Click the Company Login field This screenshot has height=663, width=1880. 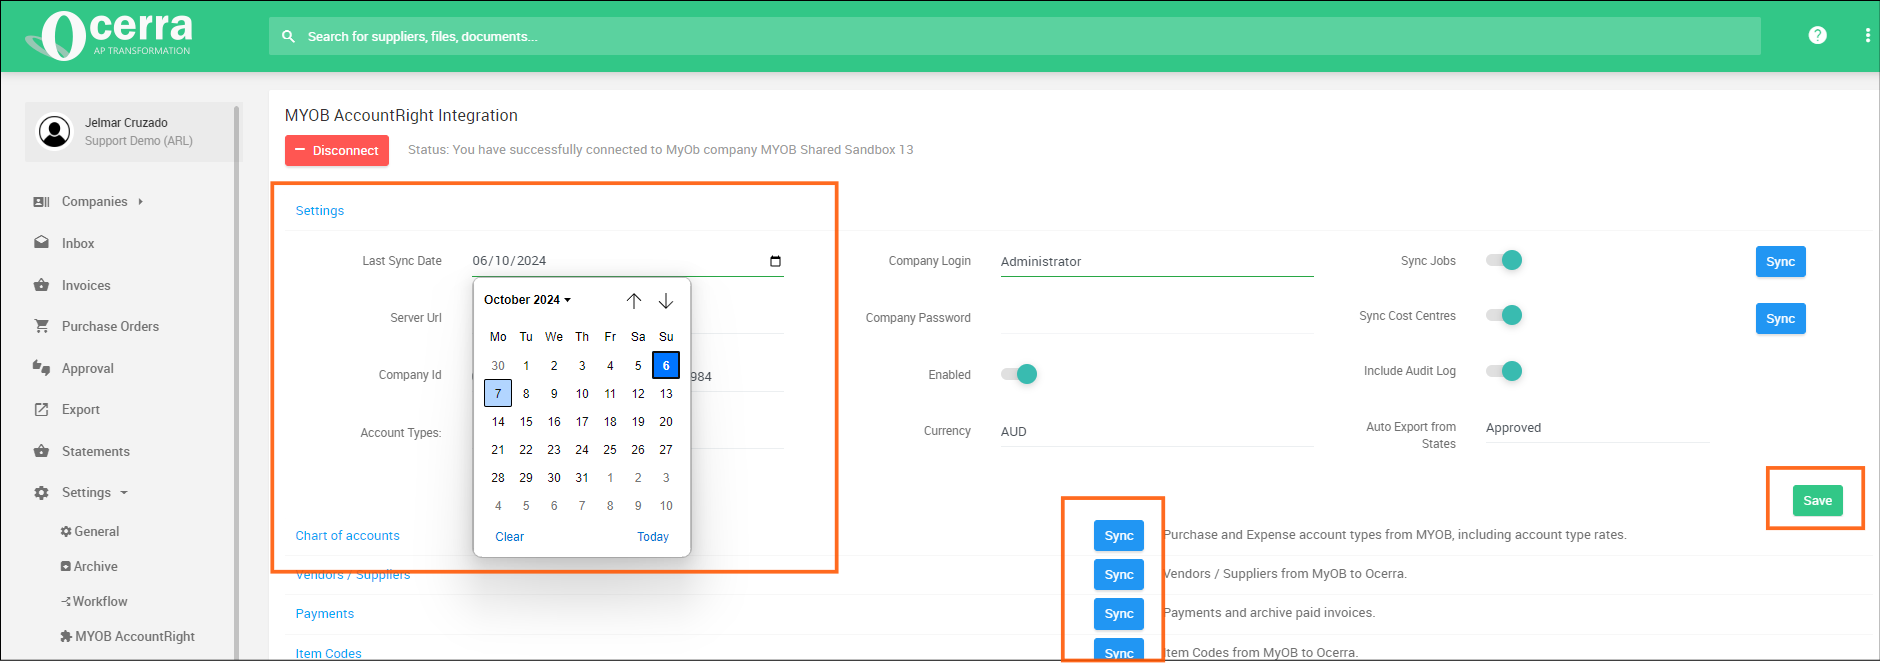[x=1157, y=262]
